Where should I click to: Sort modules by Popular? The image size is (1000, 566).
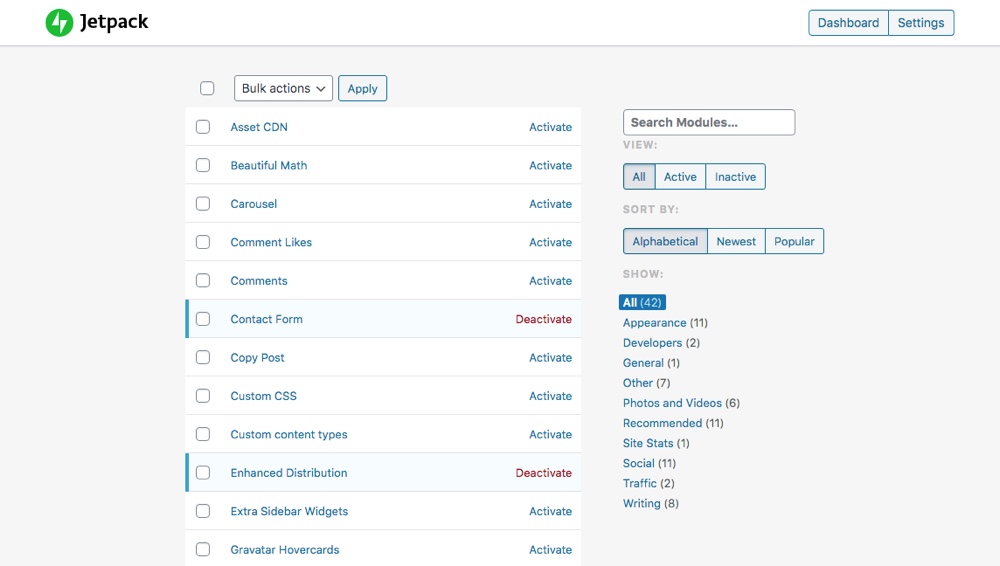[x=794, y=241]
